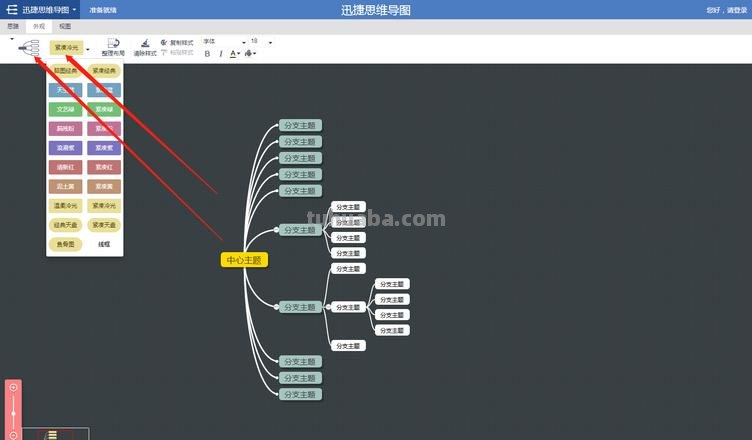
Task: Open the 字体 font family dropdown
Action: click(x=222, y=41)
